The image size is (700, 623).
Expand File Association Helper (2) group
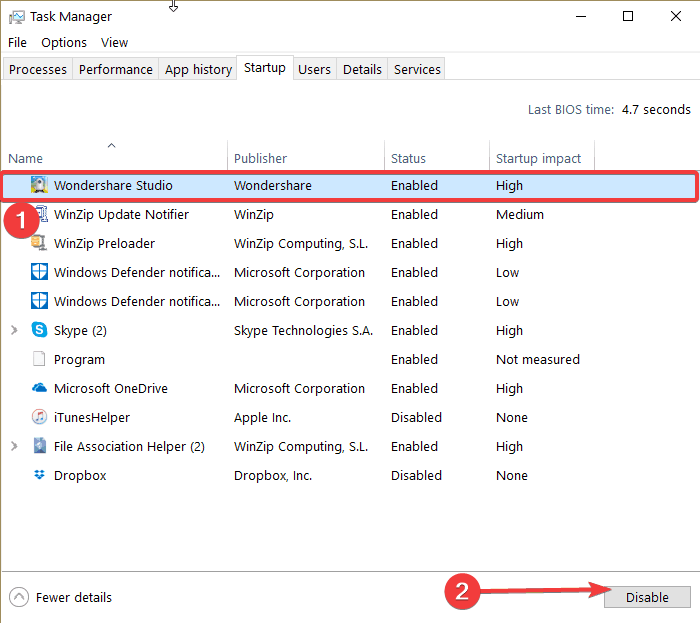pyautogui.click(x=14, y=446)
